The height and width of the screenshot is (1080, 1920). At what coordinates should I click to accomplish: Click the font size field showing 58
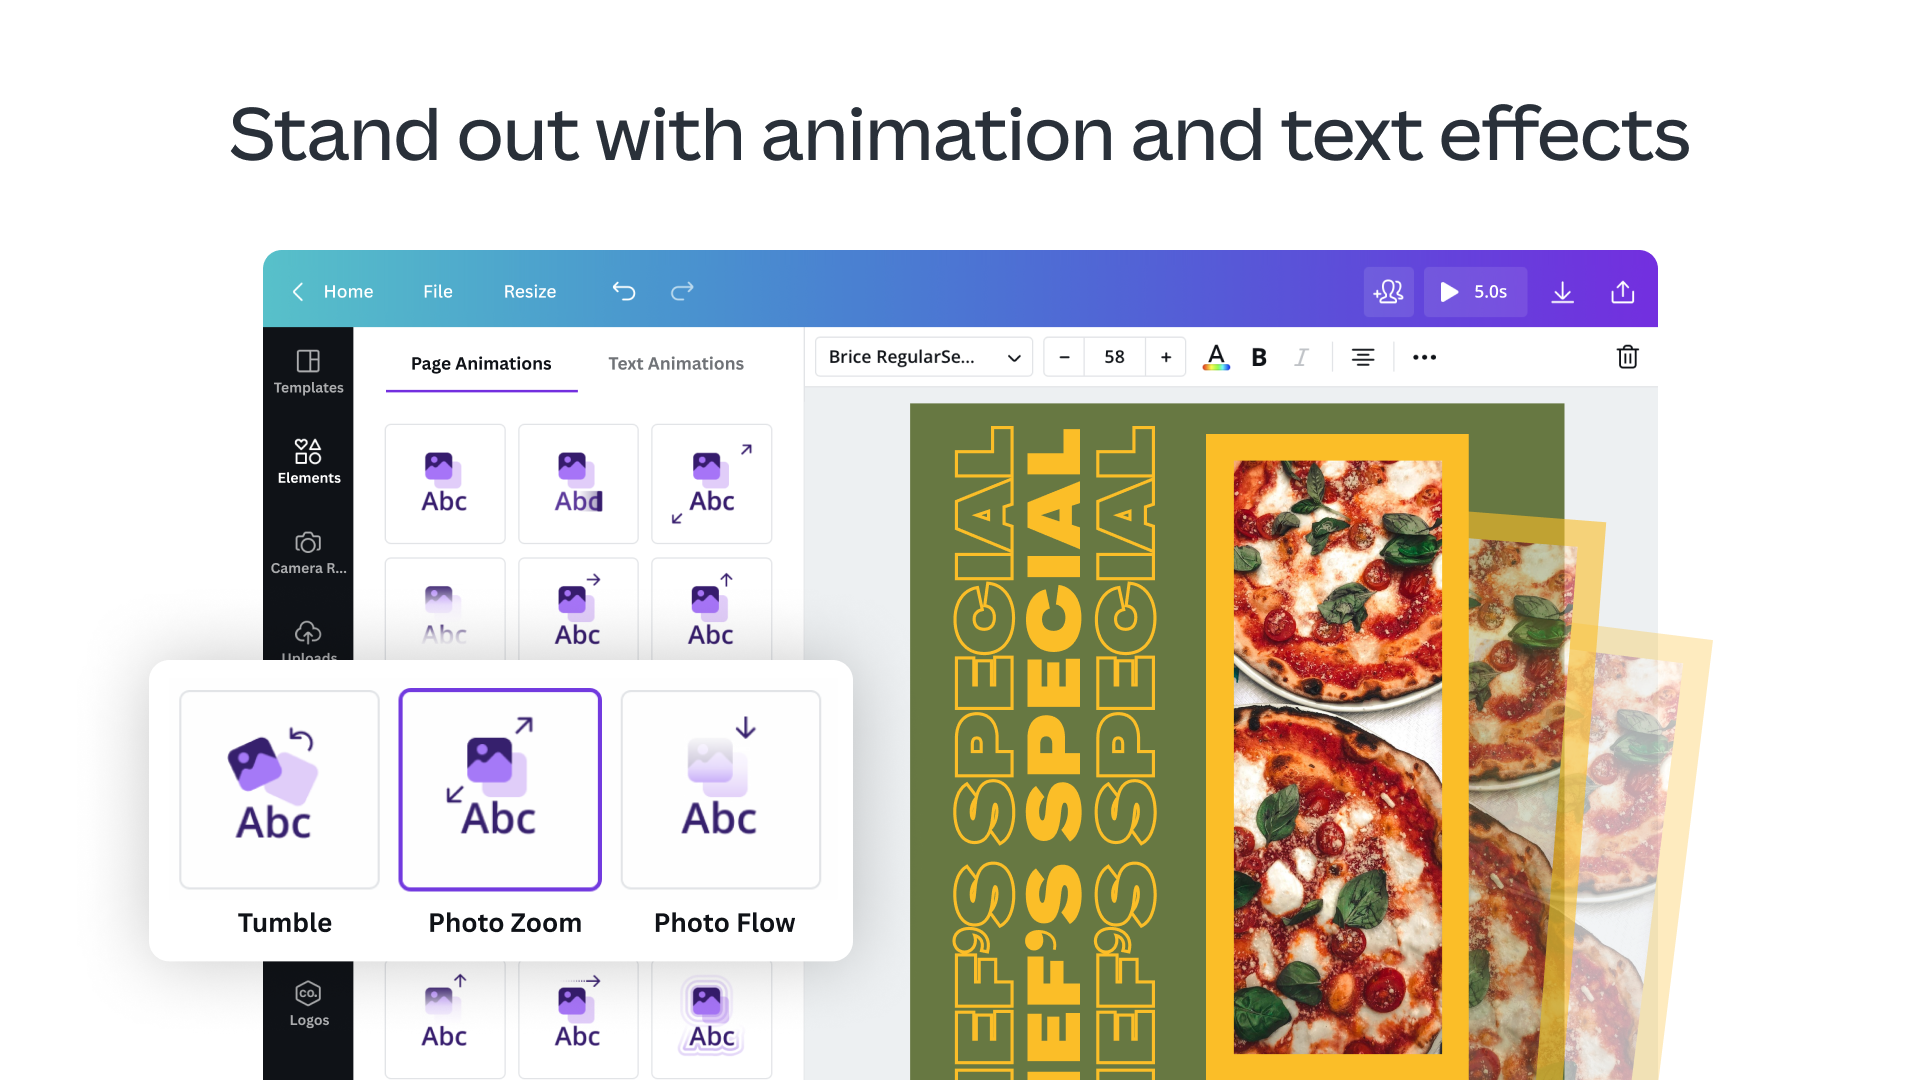(x=1114, y=357)
